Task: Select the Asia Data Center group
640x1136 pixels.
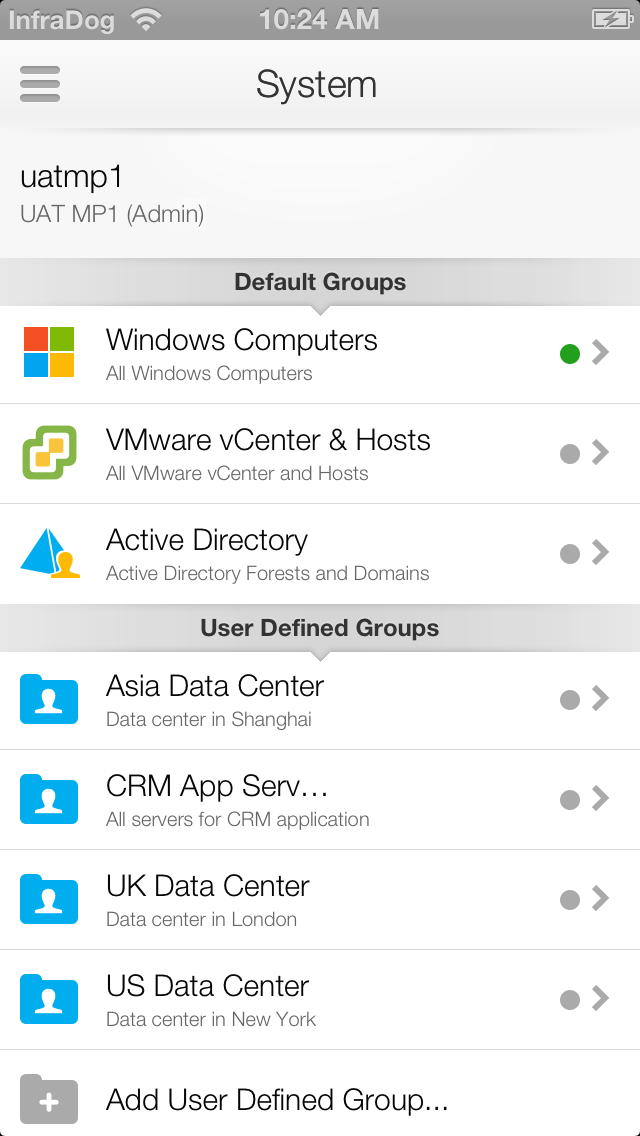Action: point(320,700)
